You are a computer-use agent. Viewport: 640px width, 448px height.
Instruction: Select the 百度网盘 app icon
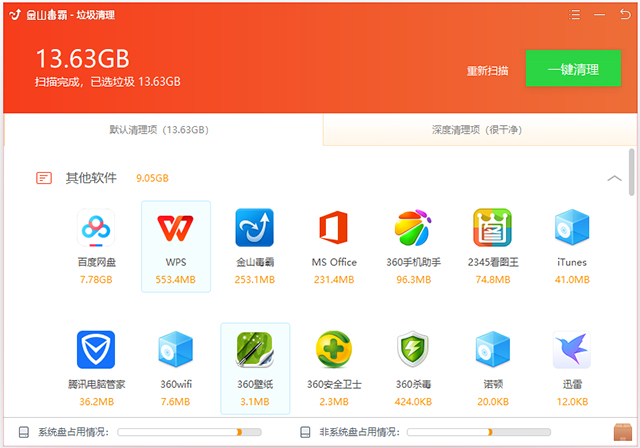96,228
